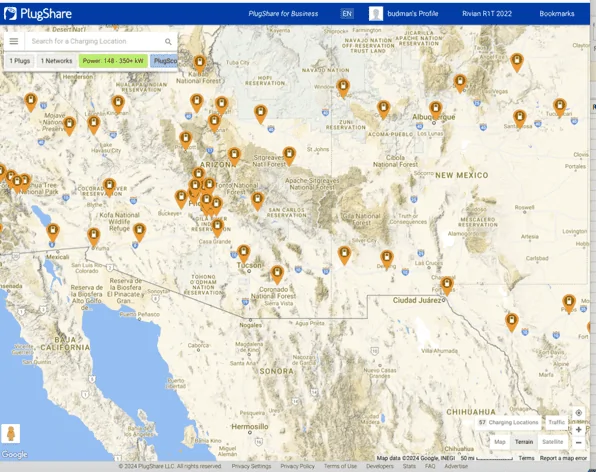The image size is (596, 472).
Task: Click the PlugShare logo
Action: point(38,14)
